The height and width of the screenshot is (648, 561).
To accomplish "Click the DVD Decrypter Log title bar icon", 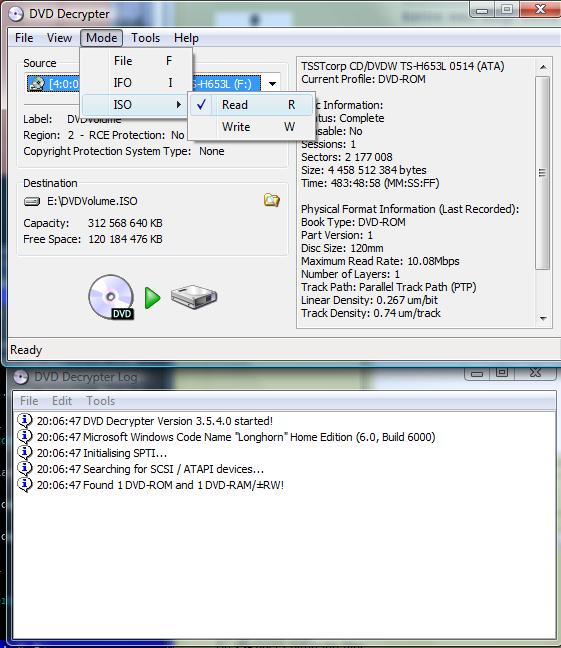I will [21, 377].
